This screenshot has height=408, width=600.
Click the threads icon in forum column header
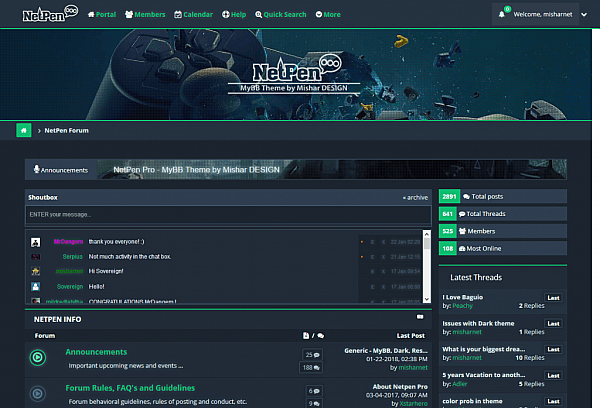click(306, 336)
